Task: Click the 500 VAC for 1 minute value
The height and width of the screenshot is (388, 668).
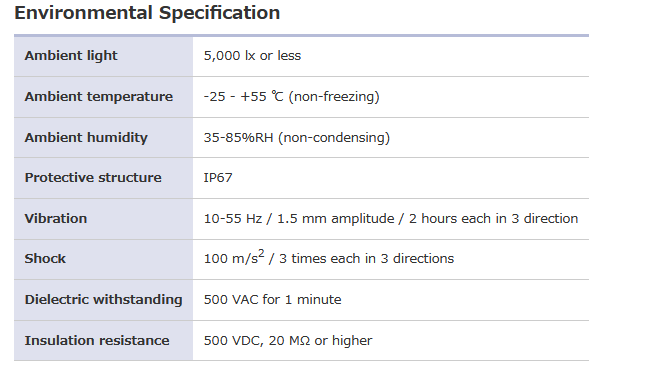Action: click(272, 299)
